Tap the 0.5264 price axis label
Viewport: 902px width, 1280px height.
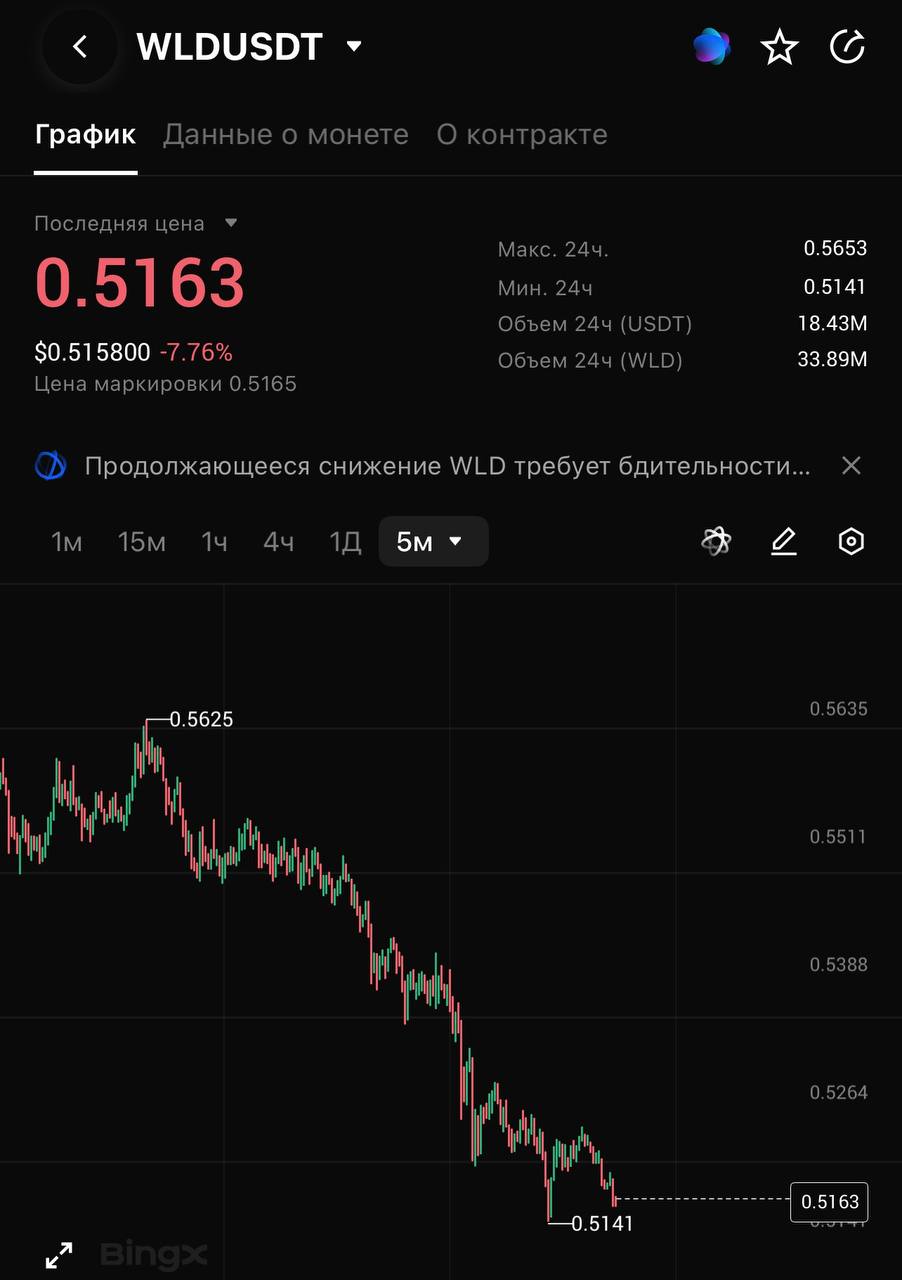pyautogui.click(x=838, y=1092)
